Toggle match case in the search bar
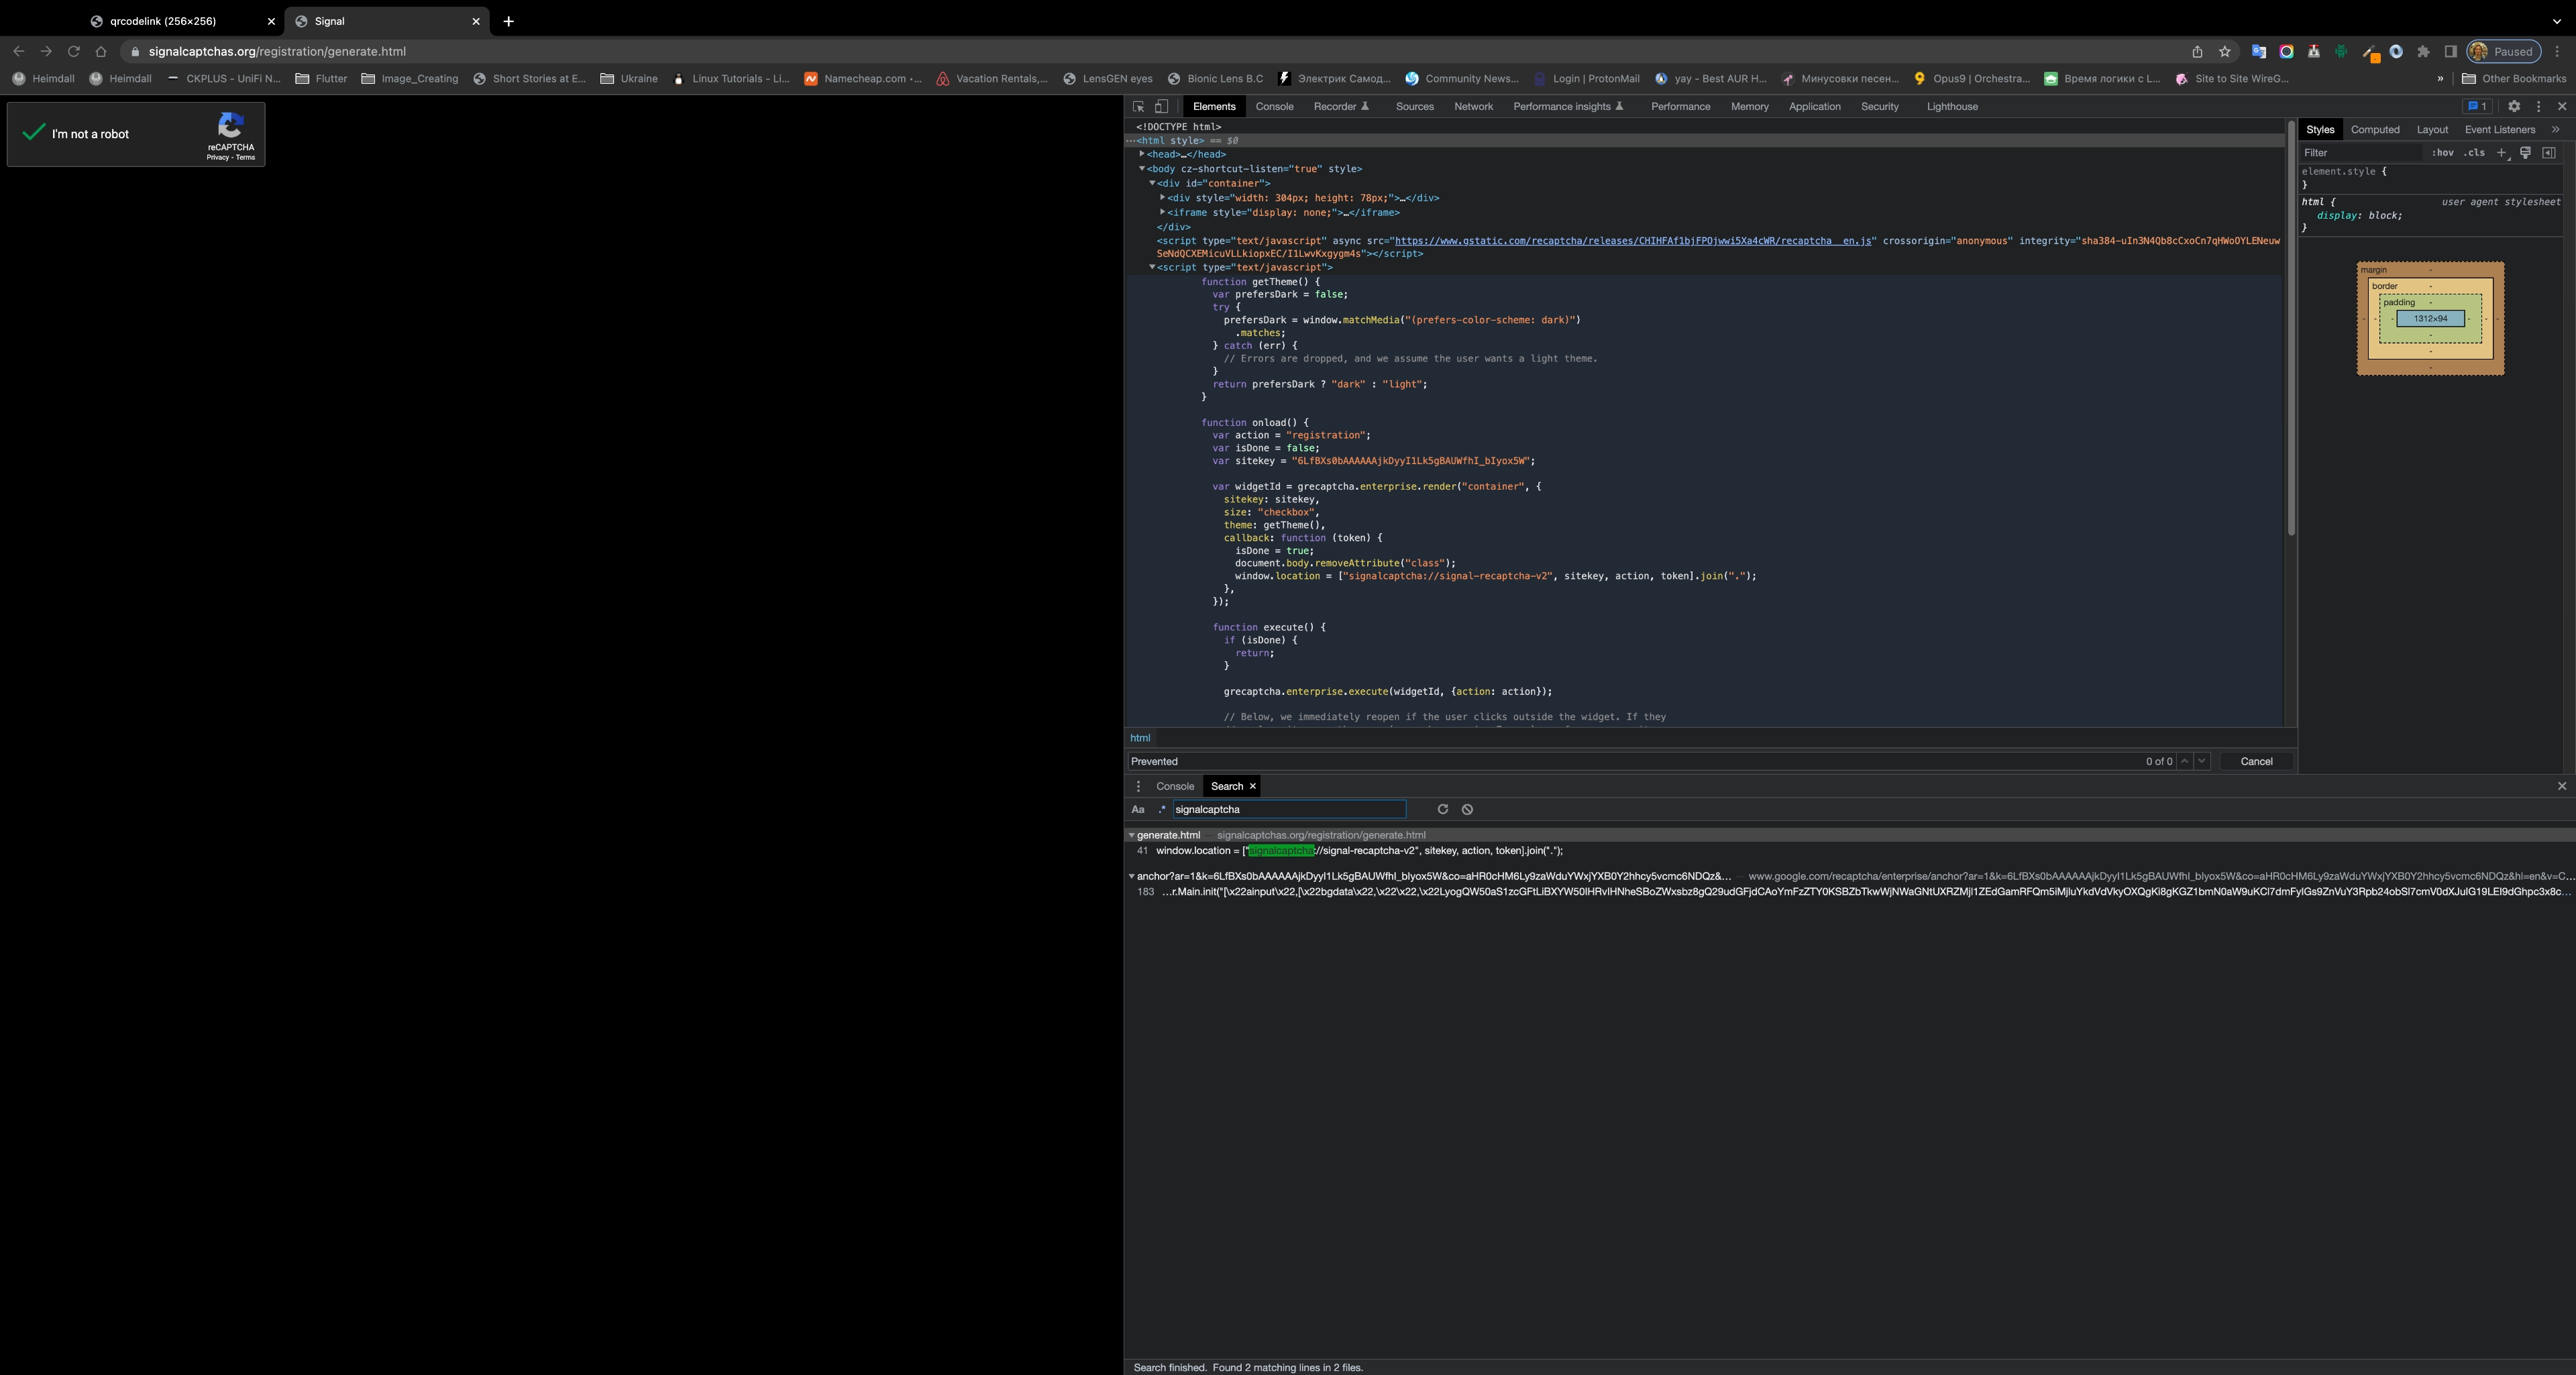This screenshot has width=2576, height=1375. [1138, 809]
